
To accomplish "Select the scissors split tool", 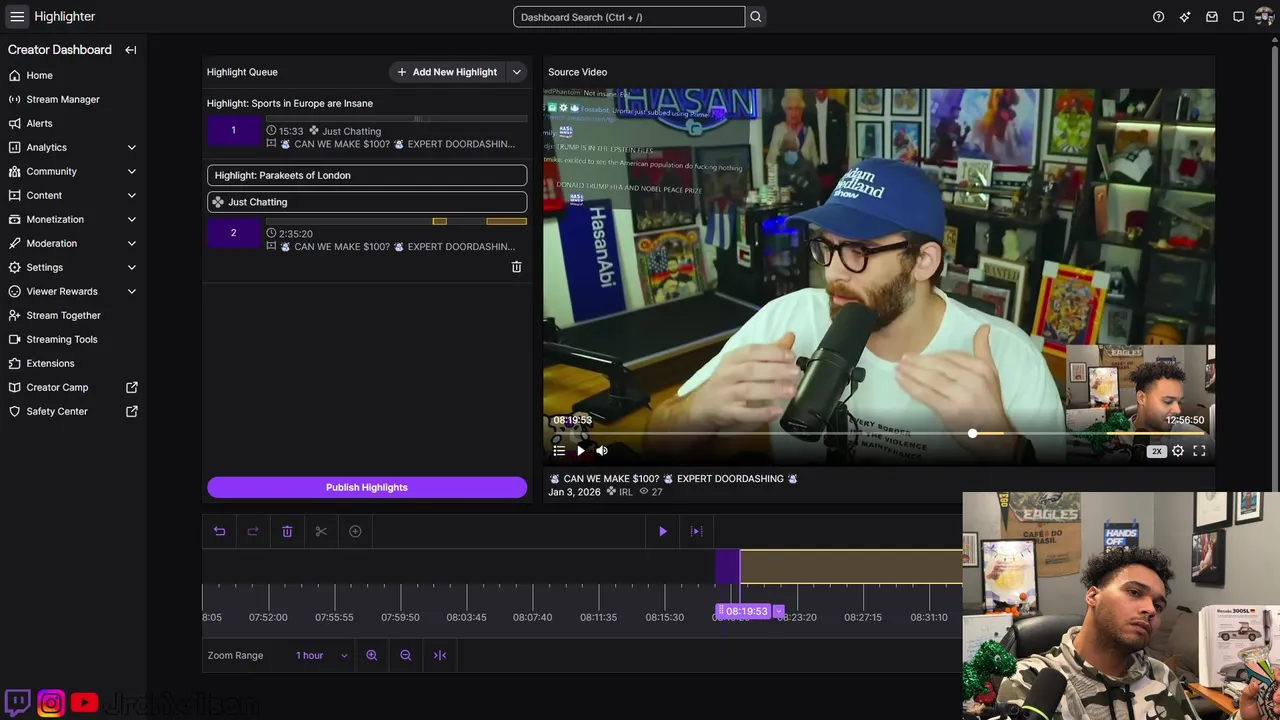I will (x=321, y=531).
